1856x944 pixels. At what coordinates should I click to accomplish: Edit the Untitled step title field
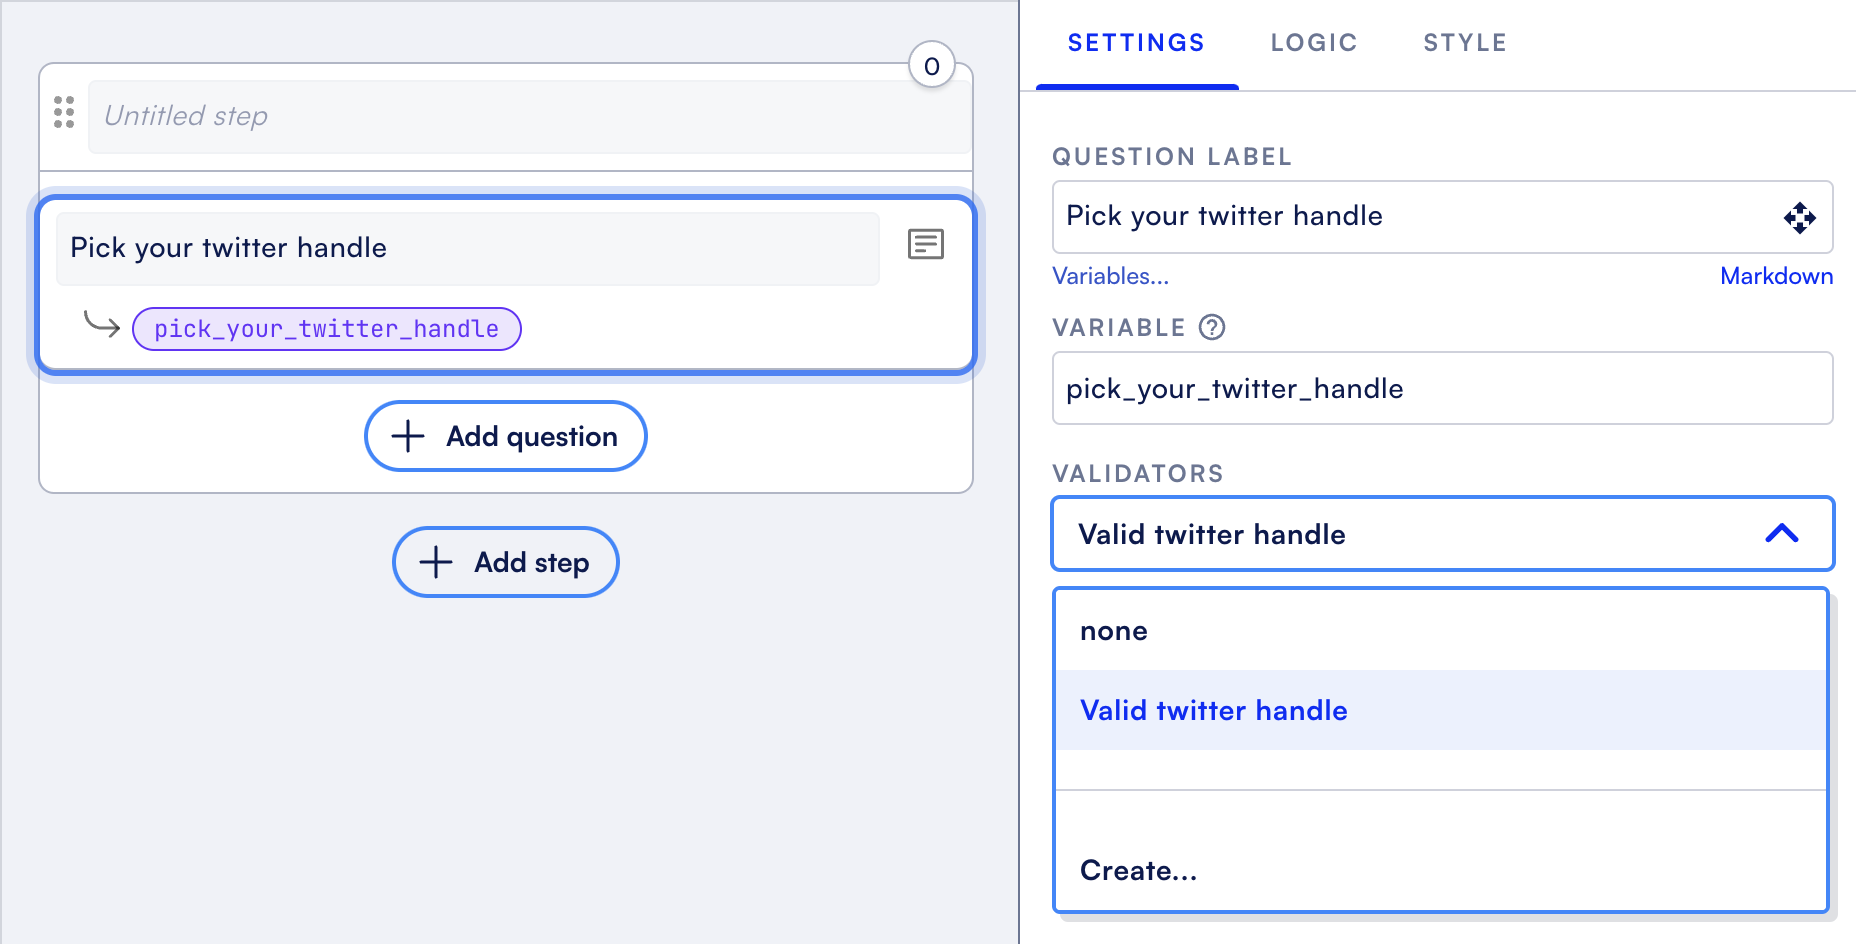530,116
